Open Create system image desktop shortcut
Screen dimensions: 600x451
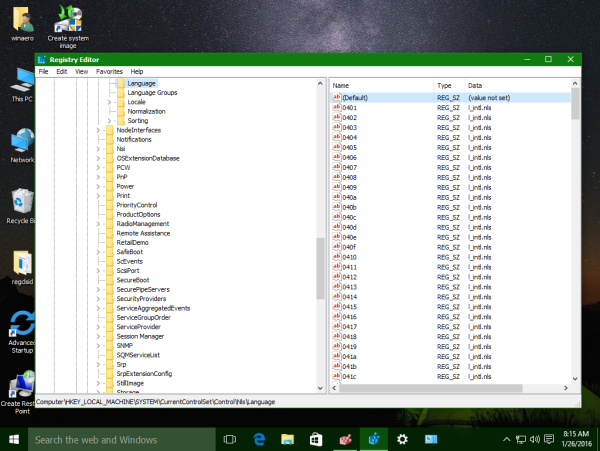(68, 27)
